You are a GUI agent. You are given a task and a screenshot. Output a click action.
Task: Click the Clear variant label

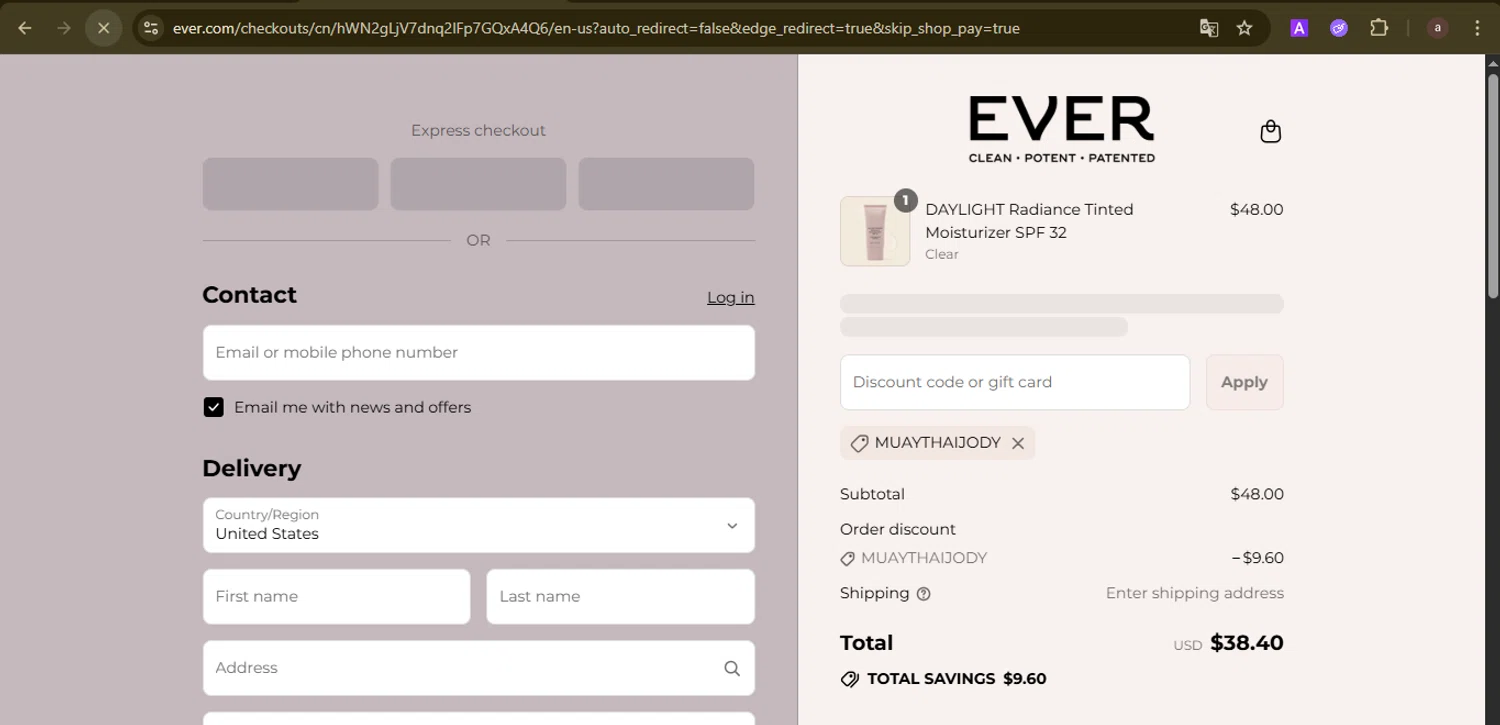(942, 254)
